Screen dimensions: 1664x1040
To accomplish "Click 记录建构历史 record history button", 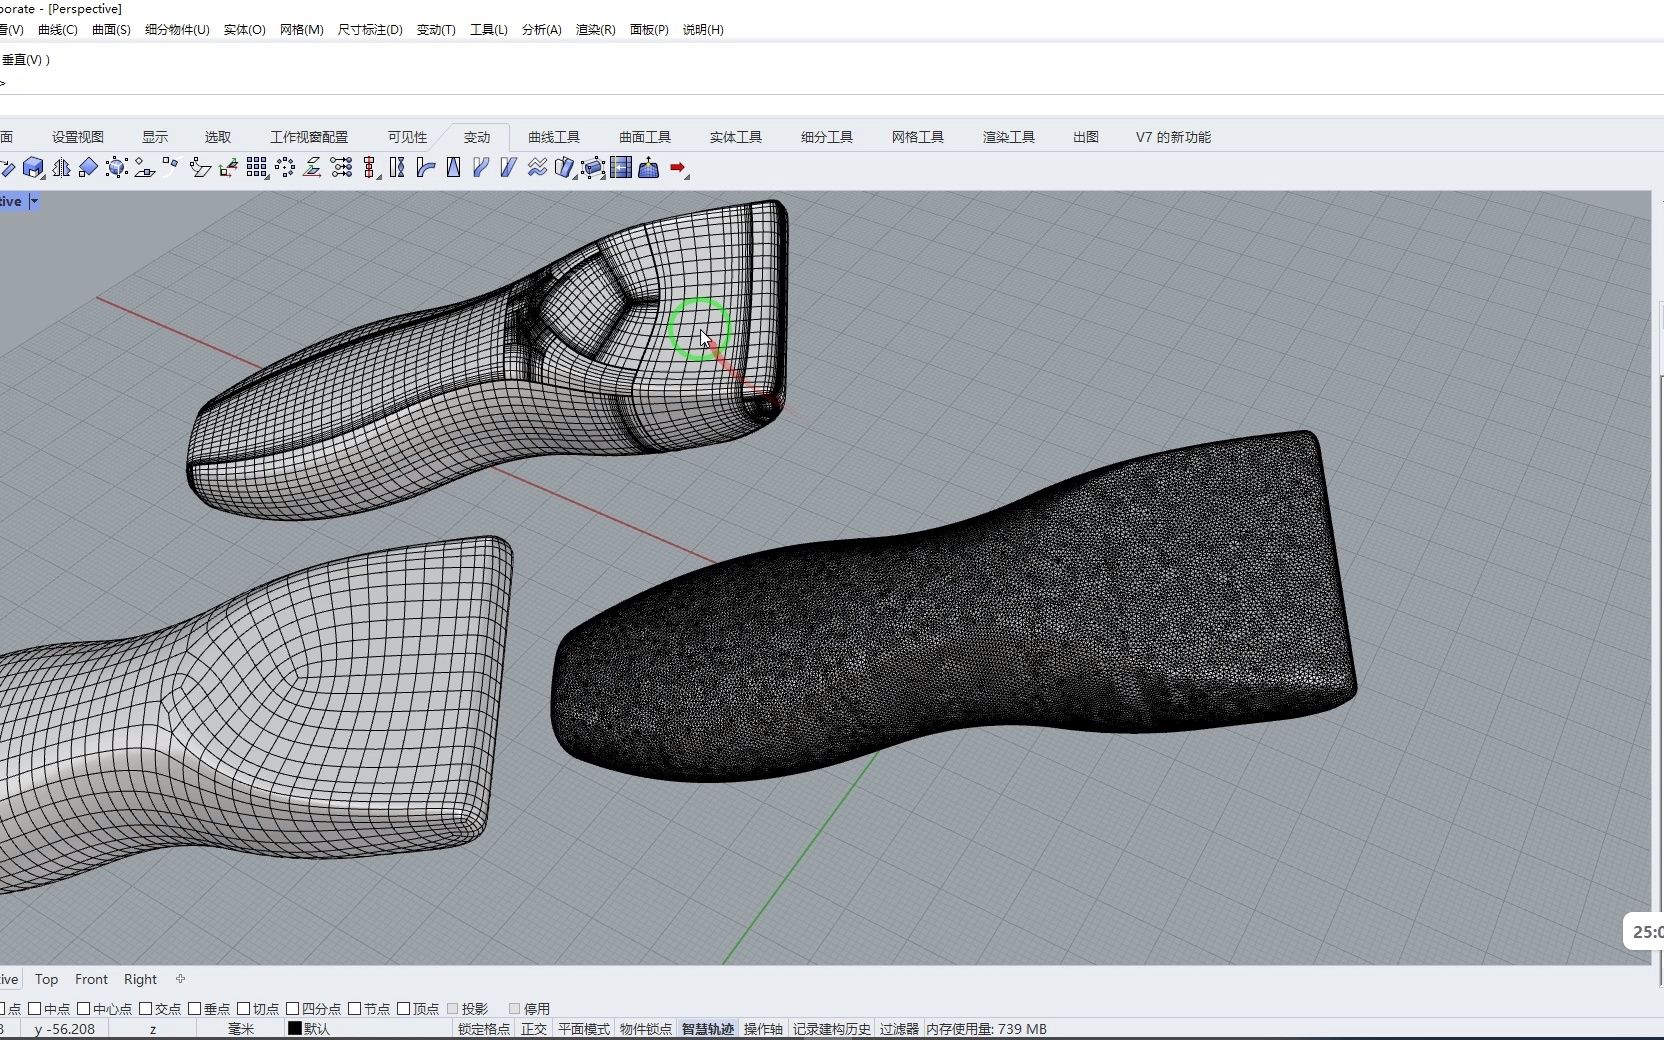I will point(832,1028).
